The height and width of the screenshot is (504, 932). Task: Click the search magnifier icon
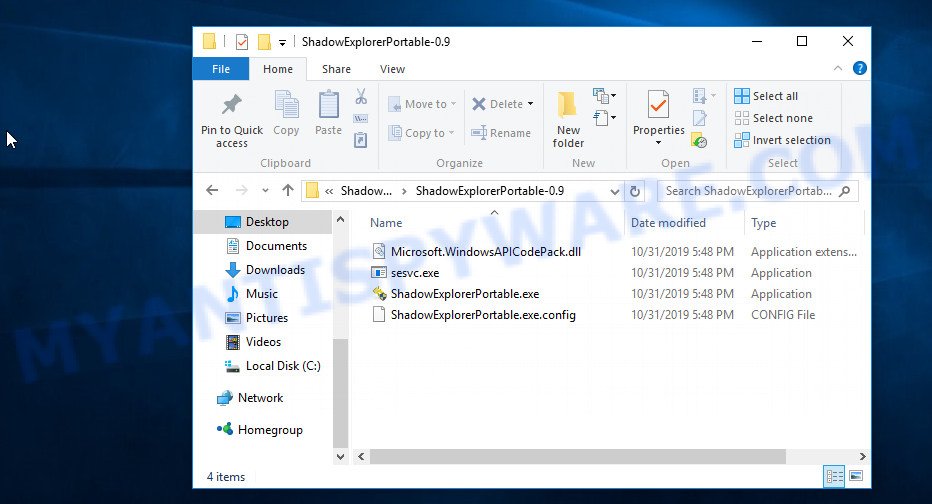[845, 191]
